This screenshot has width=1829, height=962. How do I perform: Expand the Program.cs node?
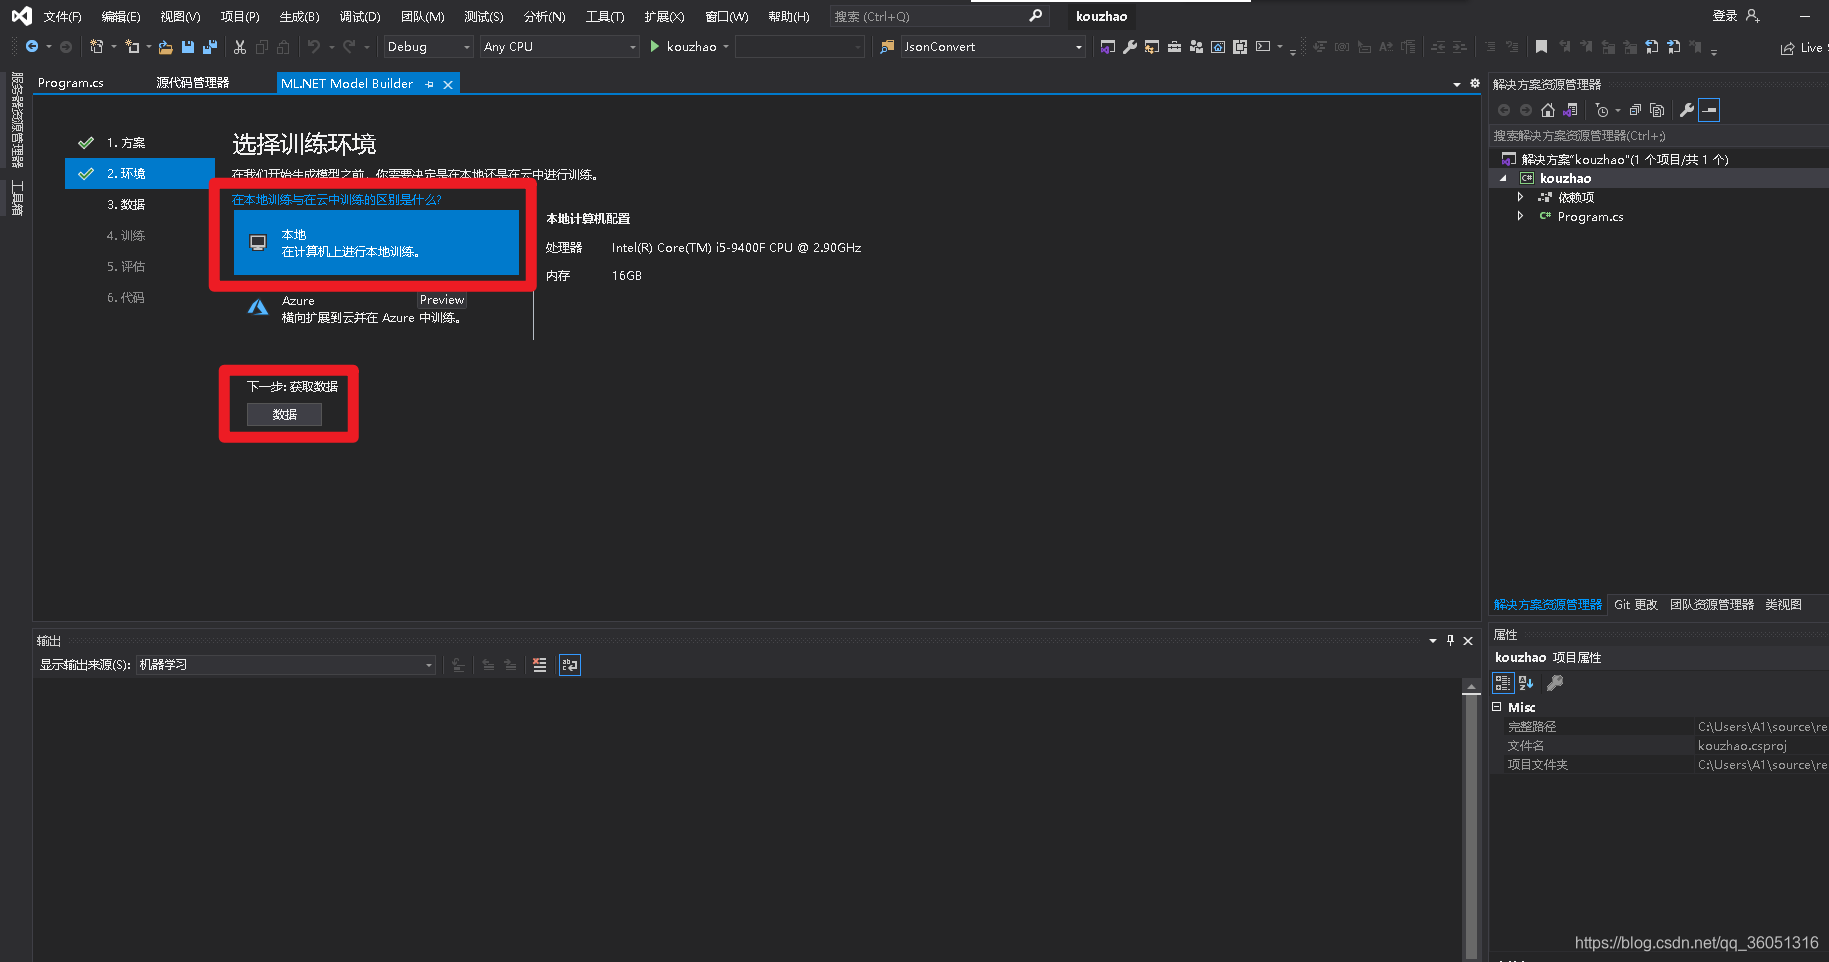1520,216
